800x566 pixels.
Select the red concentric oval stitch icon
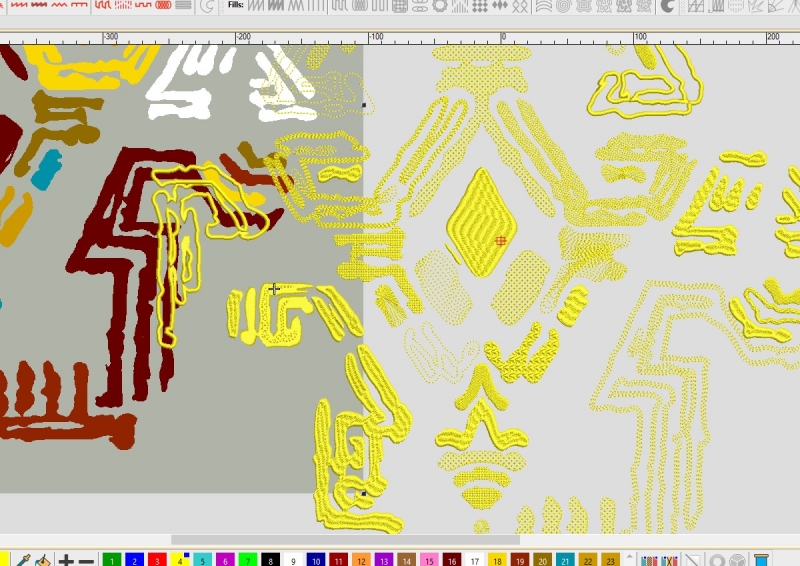coord(163,6)
